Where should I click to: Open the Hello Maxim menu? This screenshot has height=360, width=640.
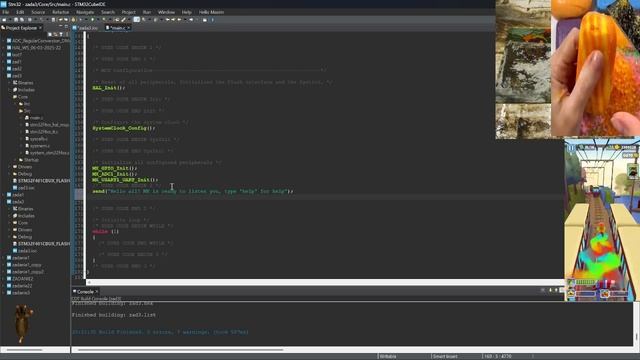[x=211, y=12]
